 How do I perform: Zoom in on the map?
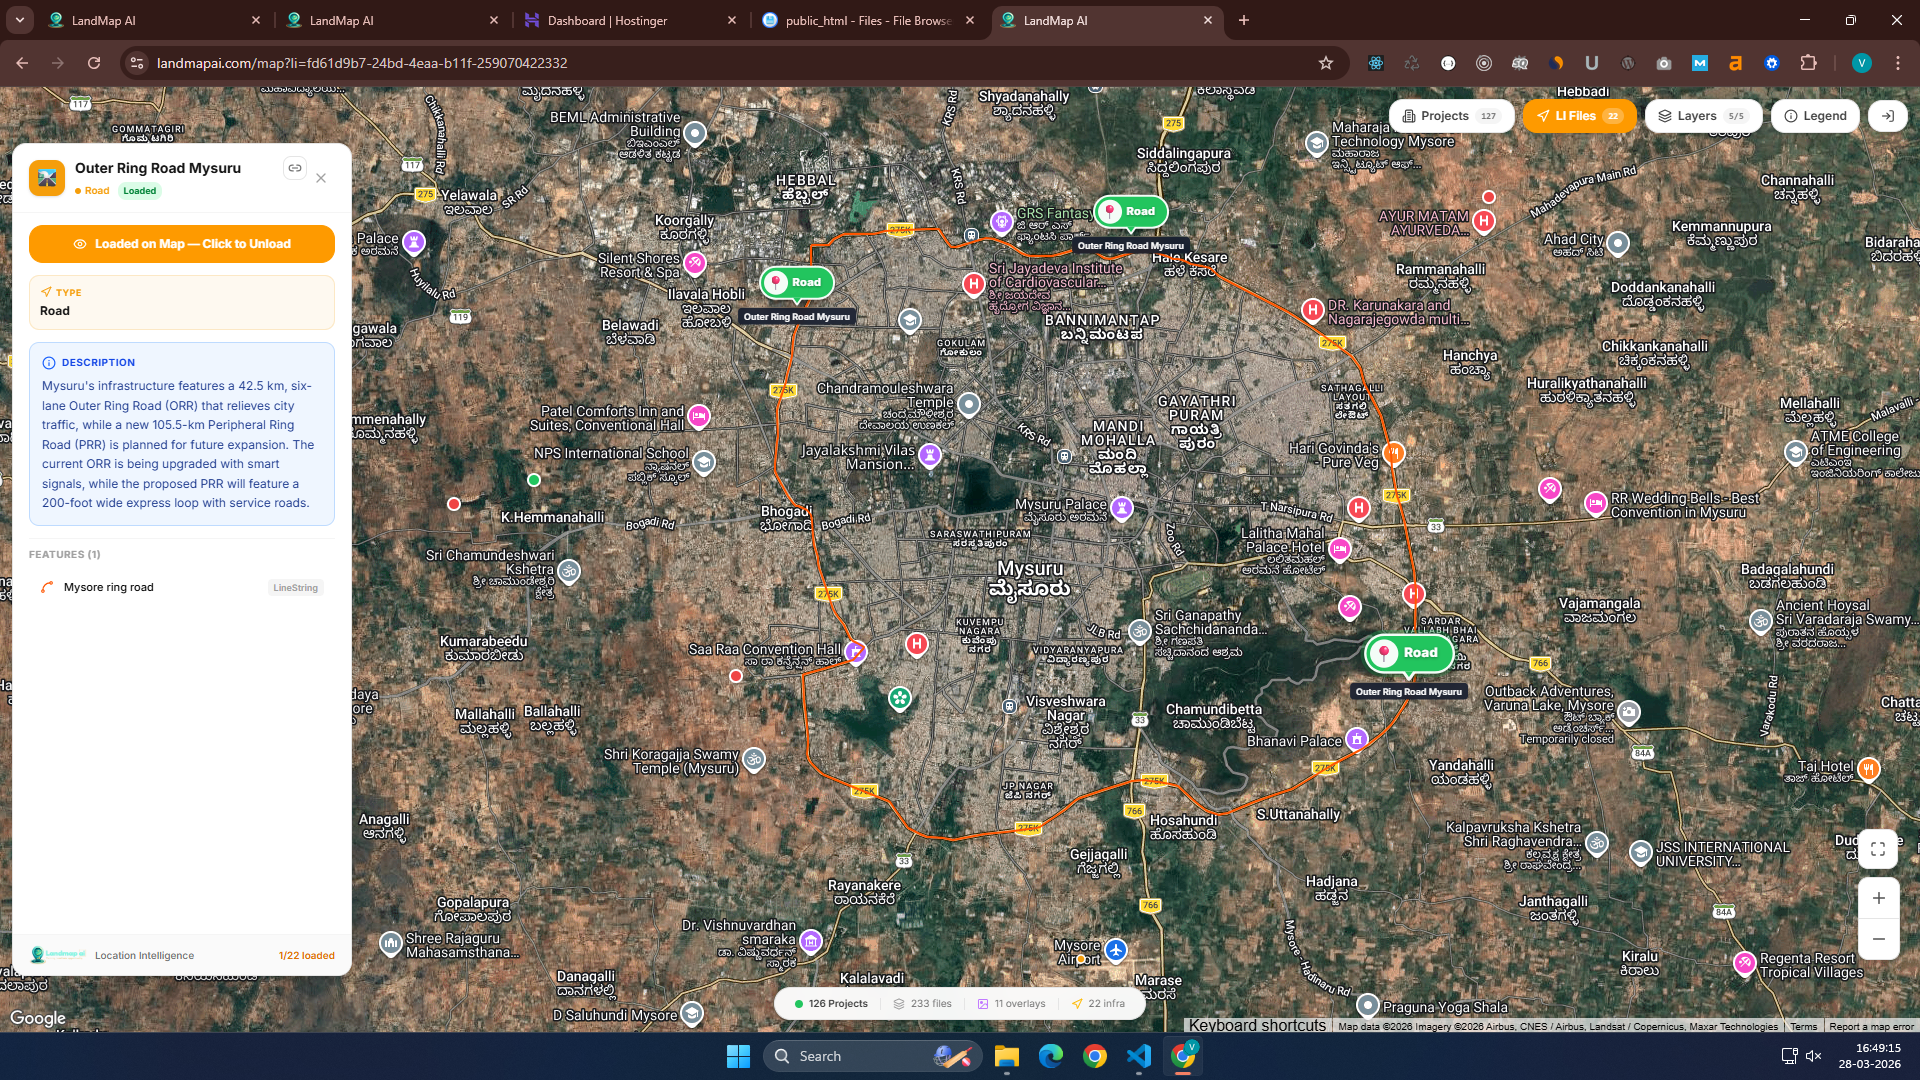[x=1878, y=898]
